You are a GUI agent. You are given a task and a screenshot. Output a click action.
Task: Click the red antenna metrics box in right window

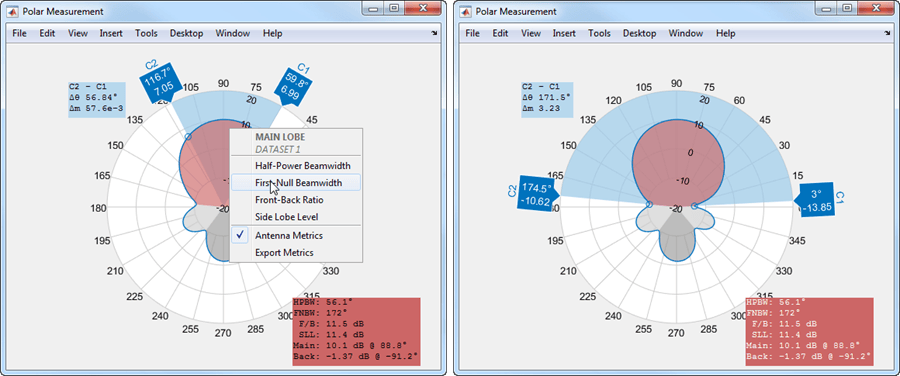pos(809,331)
